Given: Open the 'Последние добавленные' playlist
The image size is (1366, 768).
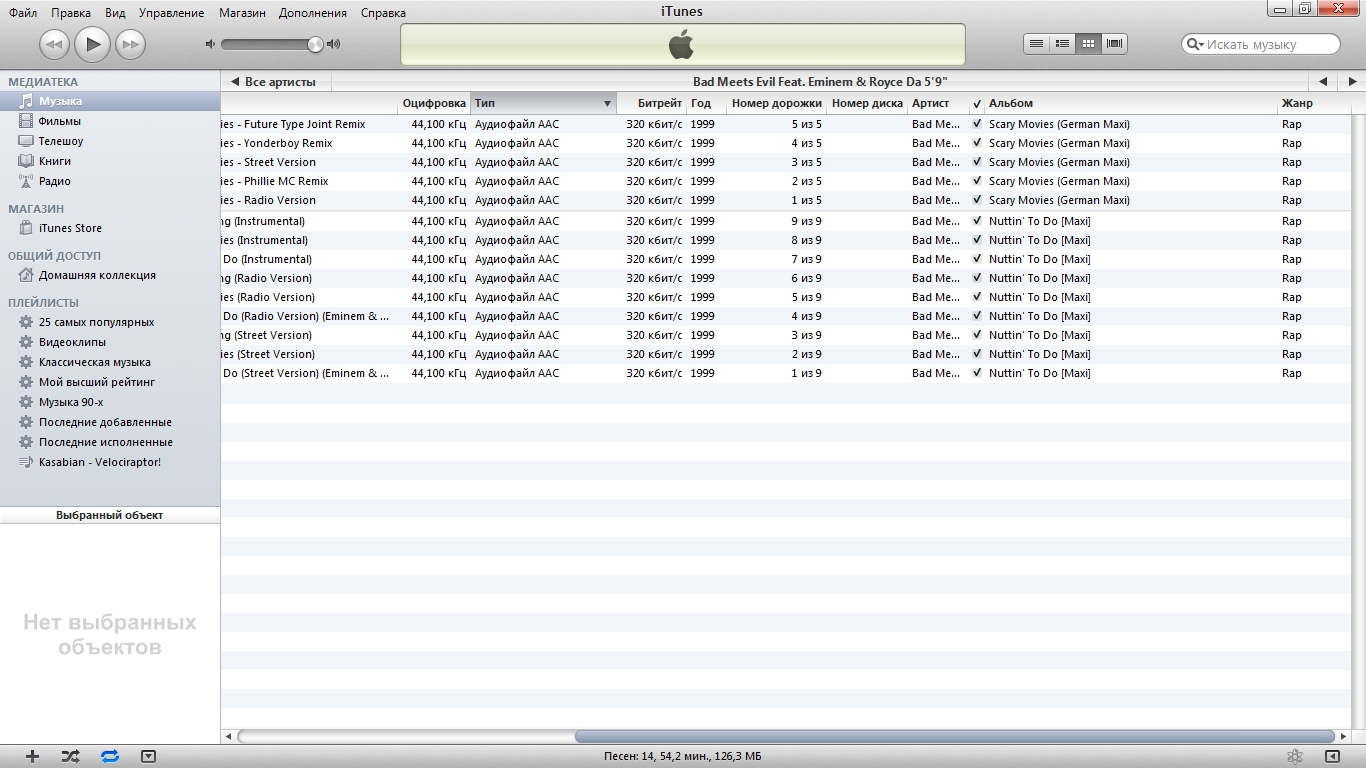Looking at the screenshot, I should tap(110, 422).
